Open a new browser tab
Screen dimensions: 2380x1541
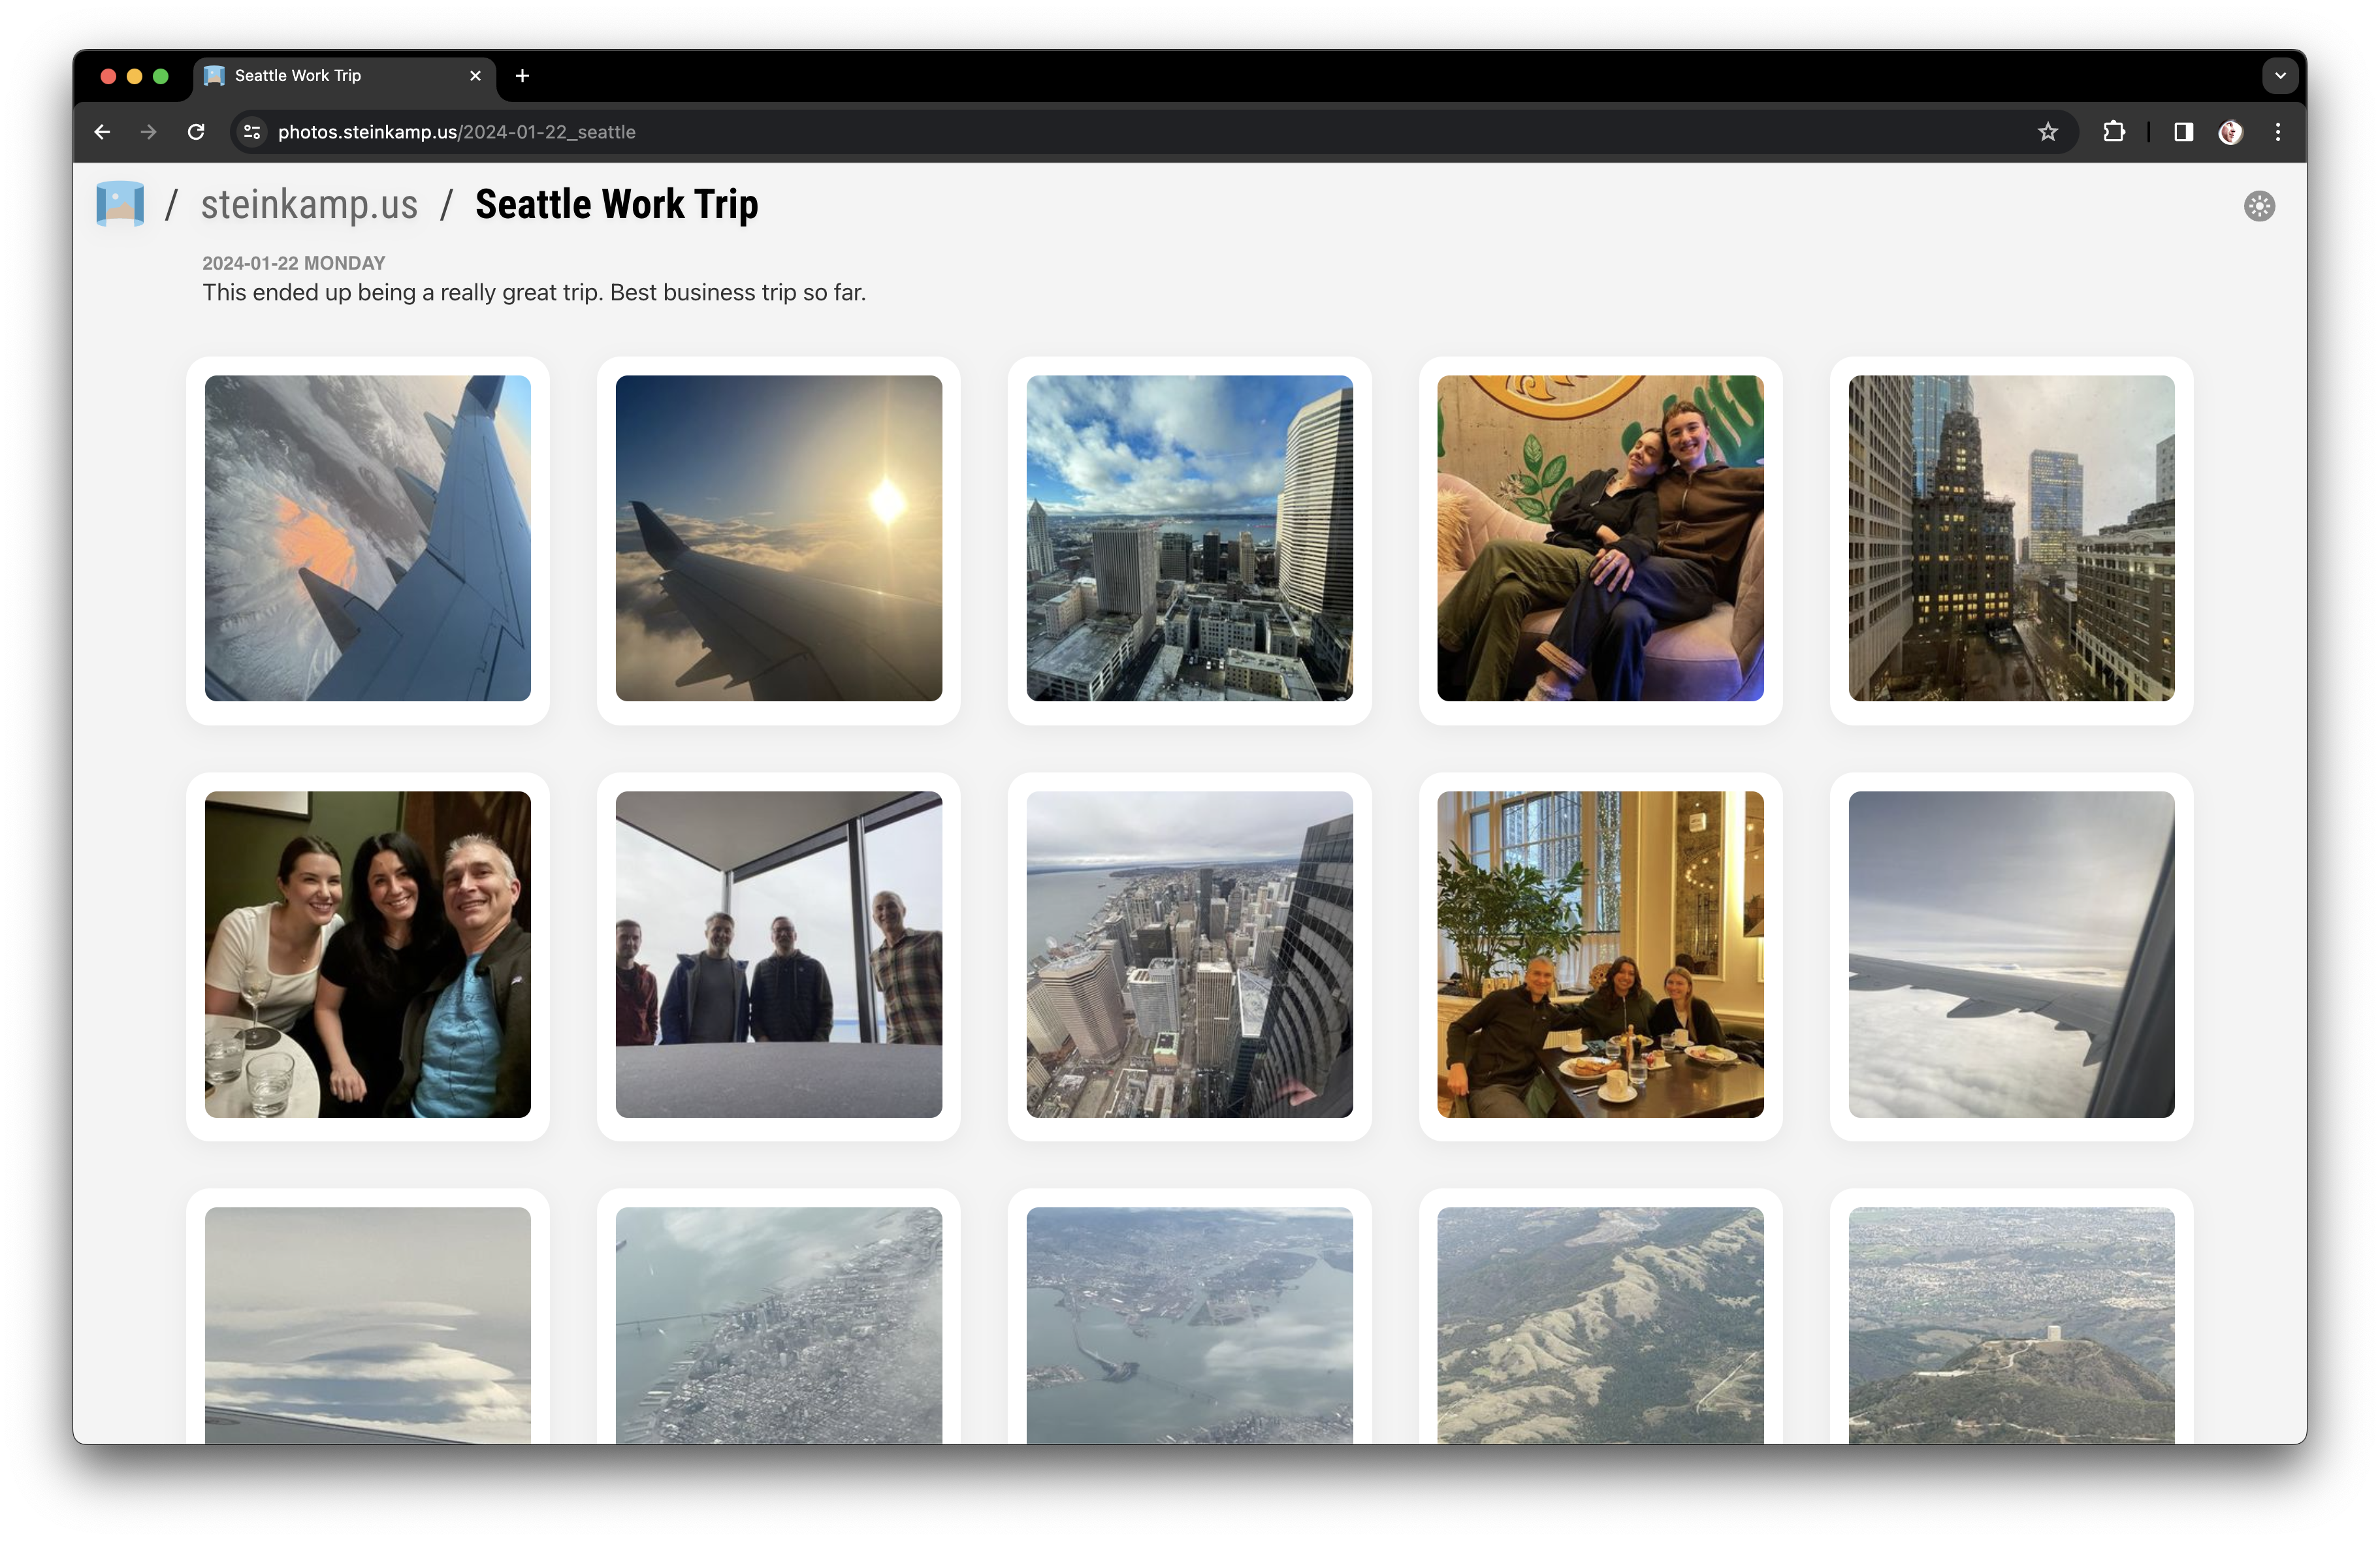[x=522, y=76]
